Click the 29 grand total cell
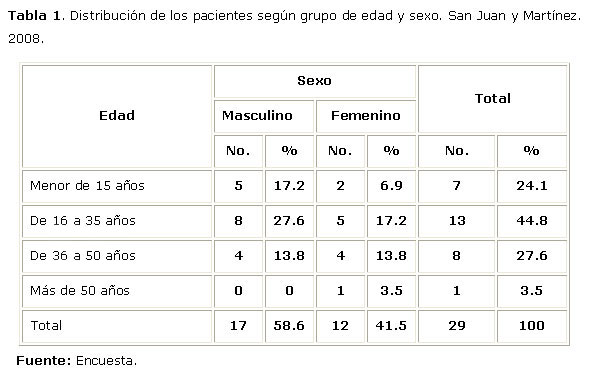Screen dimensions: 595x380 click(x=457, y=326)
